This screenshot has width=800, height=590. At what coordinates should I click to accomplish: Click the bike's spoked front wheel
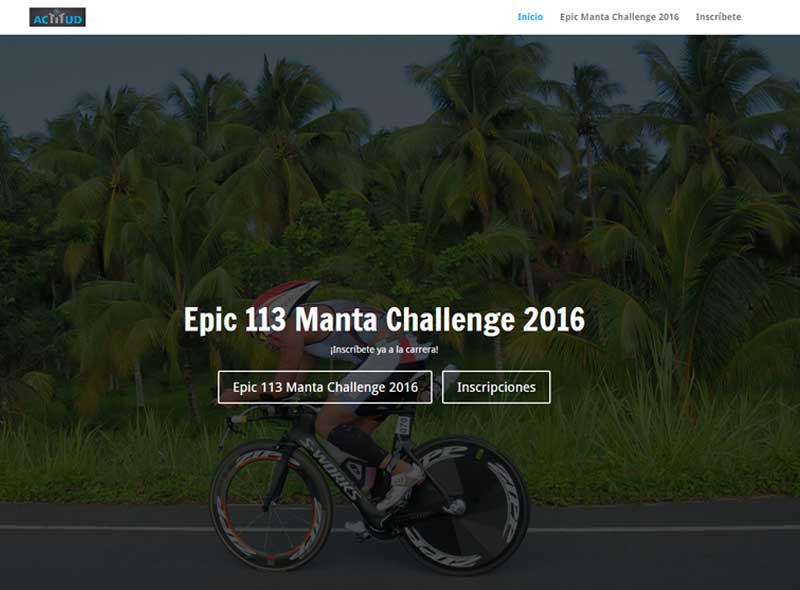point(271,505)
